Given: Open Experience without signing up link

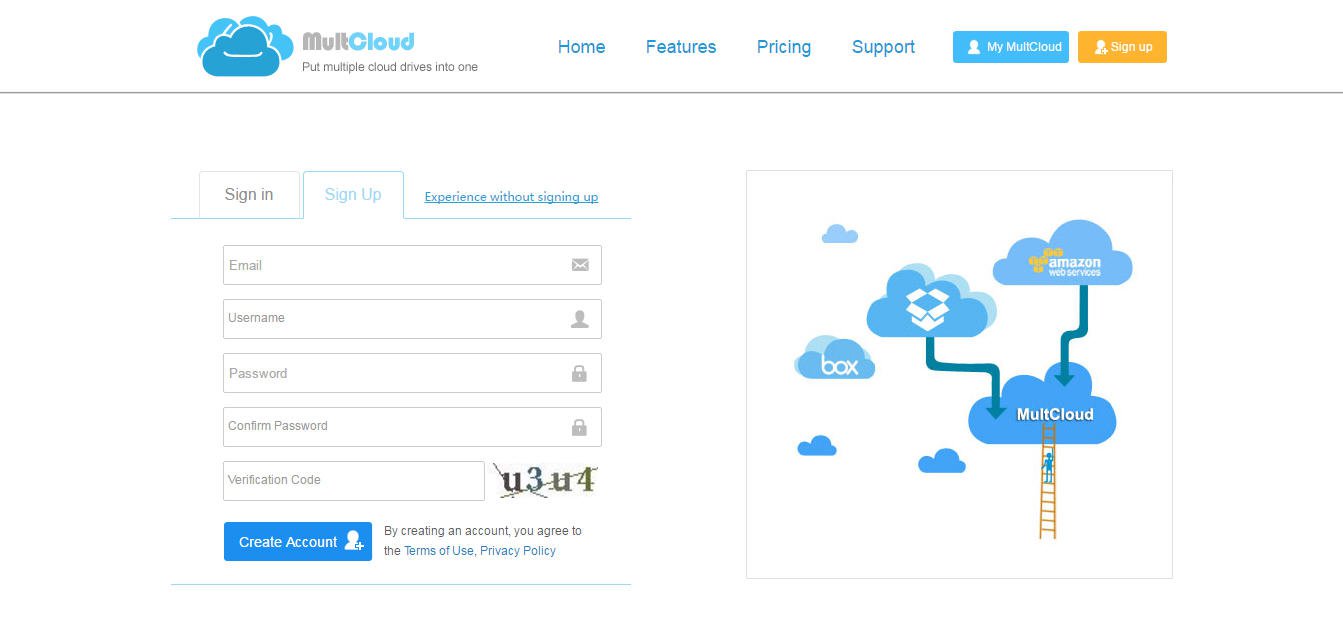Looking at the screenshot, I should pyautogui.click(x=511, y=197).
